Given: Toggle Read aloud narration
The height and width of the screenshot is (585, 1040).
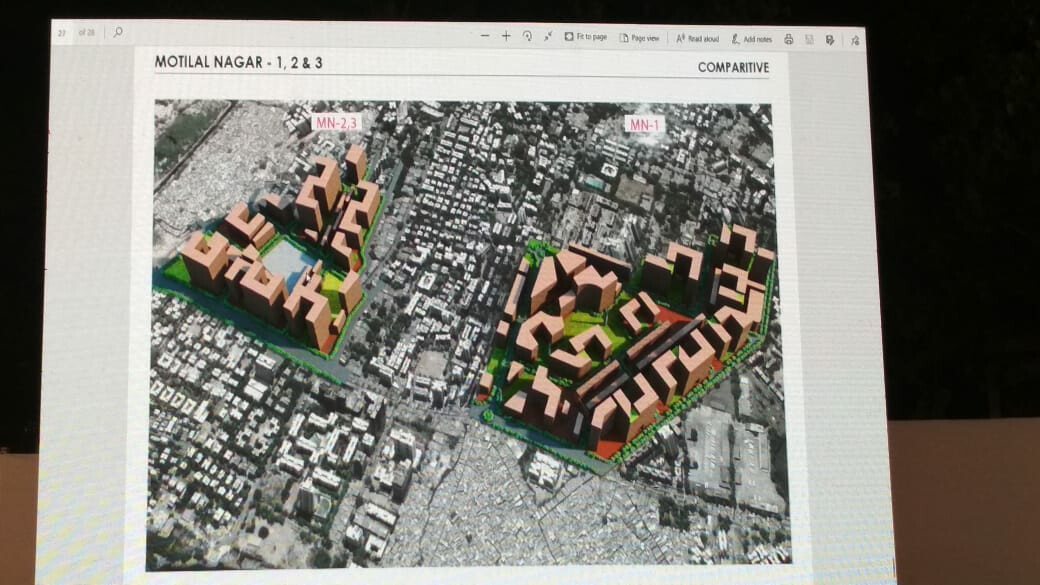Looking at the screenshot, I should (698, 38).
